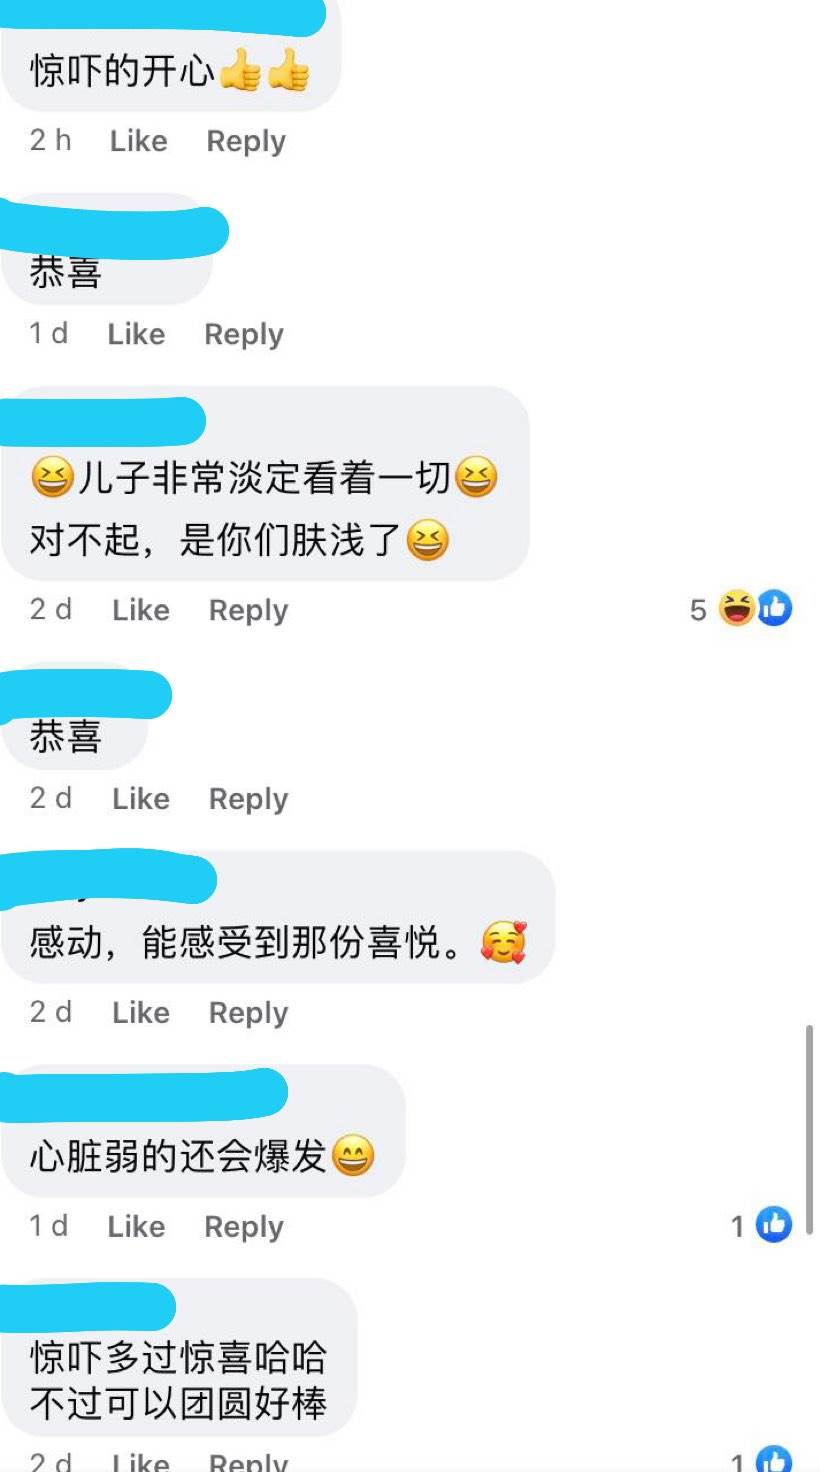Open the like reaction on the 不过可以团圆好棒 comment
This screenshot has width=820, height=1472.
(773, 1460)
